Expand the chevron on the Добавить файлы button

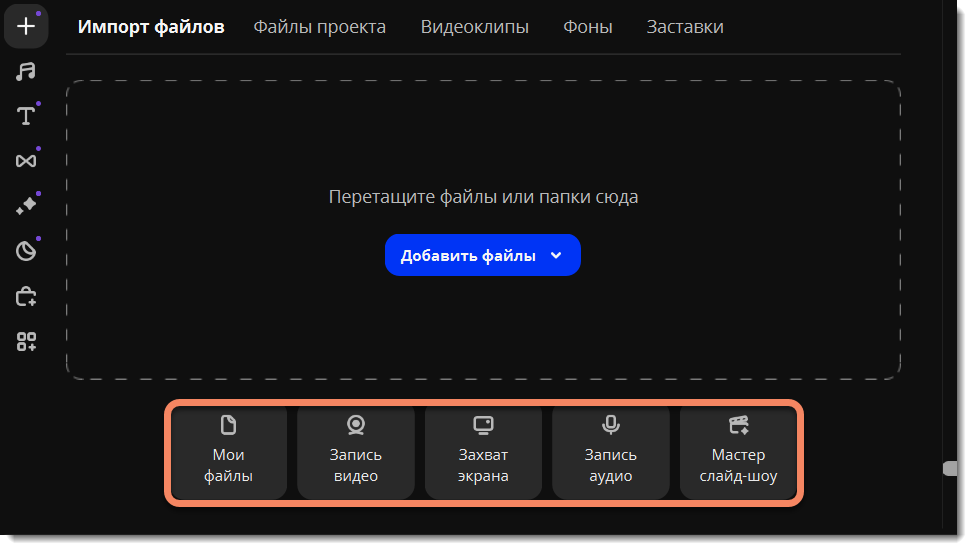coord(557,256)
